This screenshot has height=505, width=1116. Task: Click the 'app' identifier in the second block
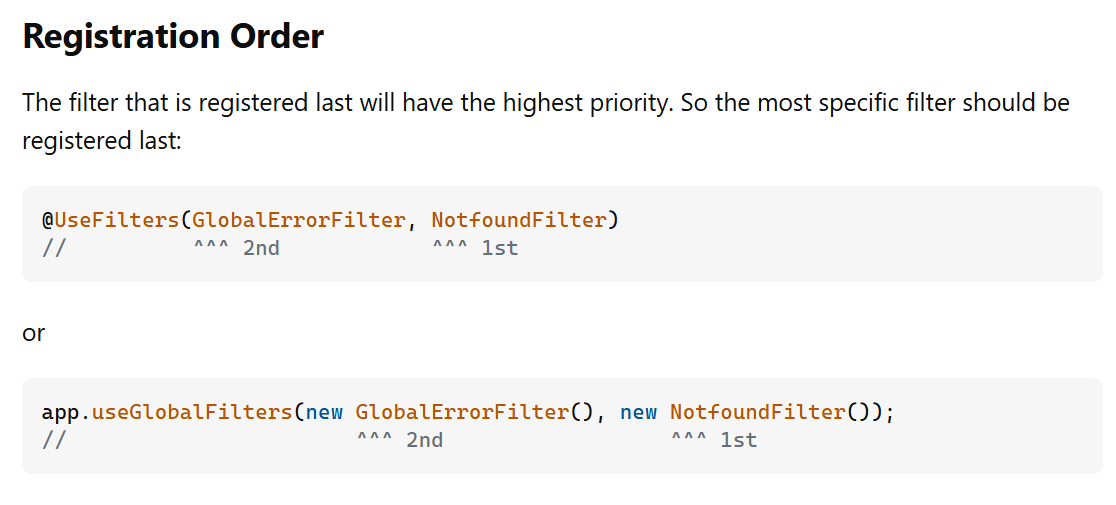coord(59,412)
